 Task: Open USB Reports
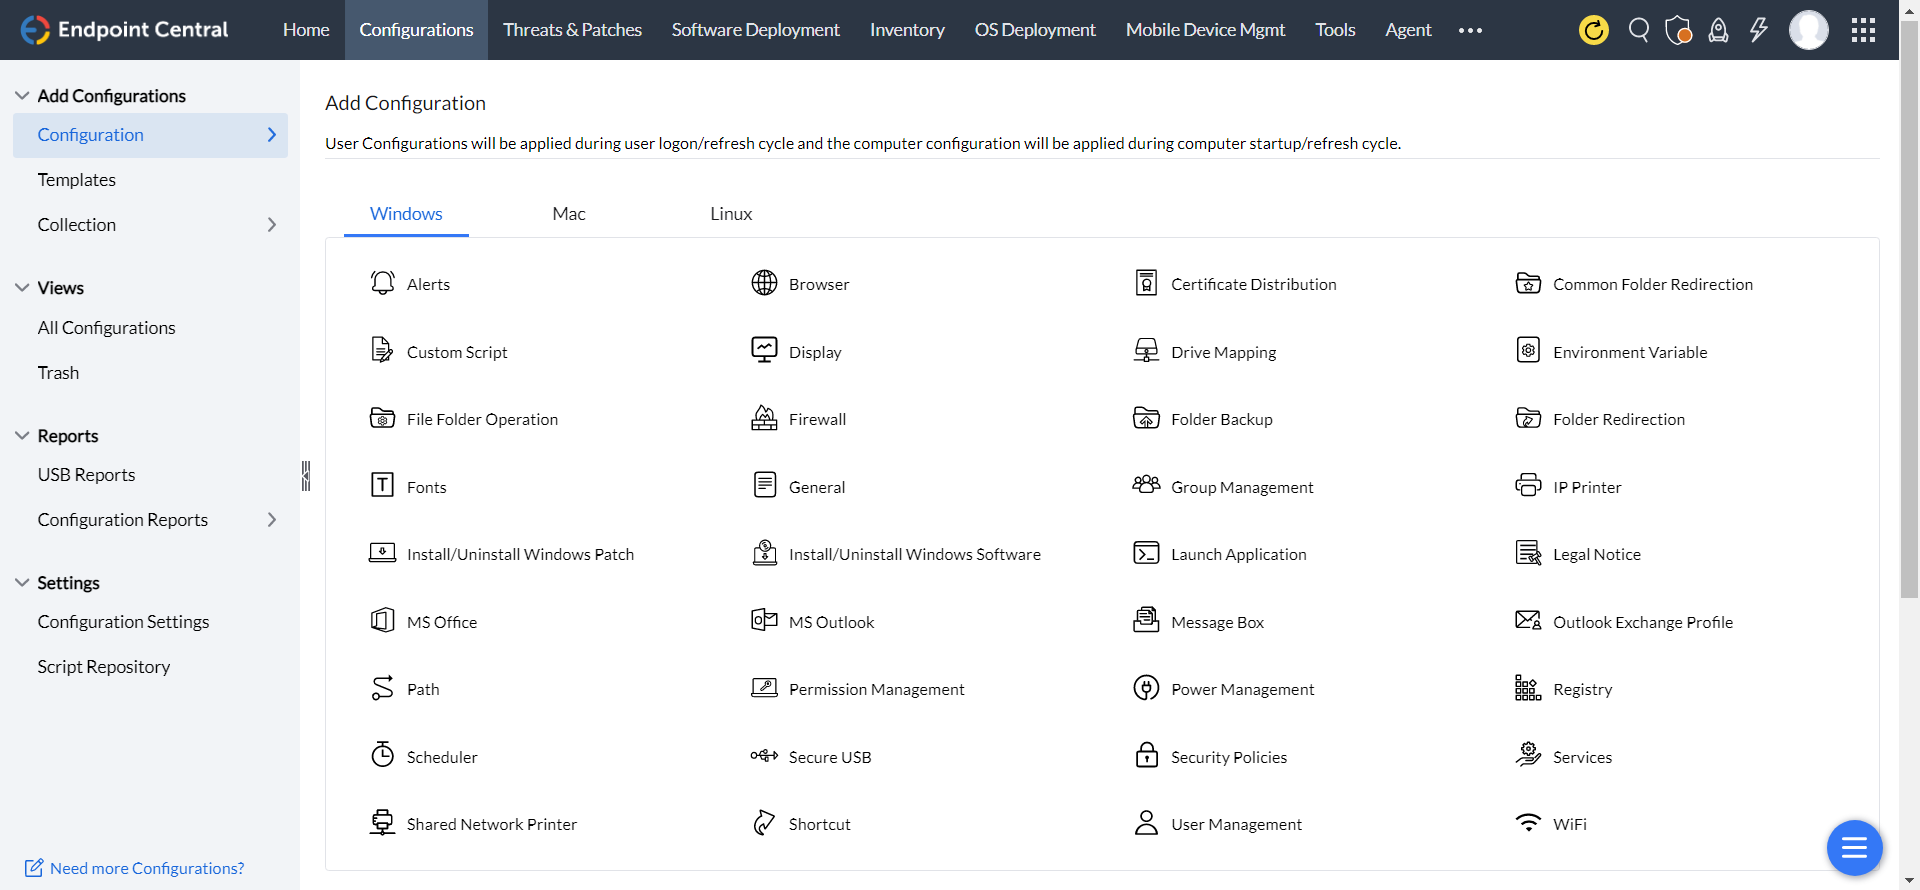[x=86, y=475]
